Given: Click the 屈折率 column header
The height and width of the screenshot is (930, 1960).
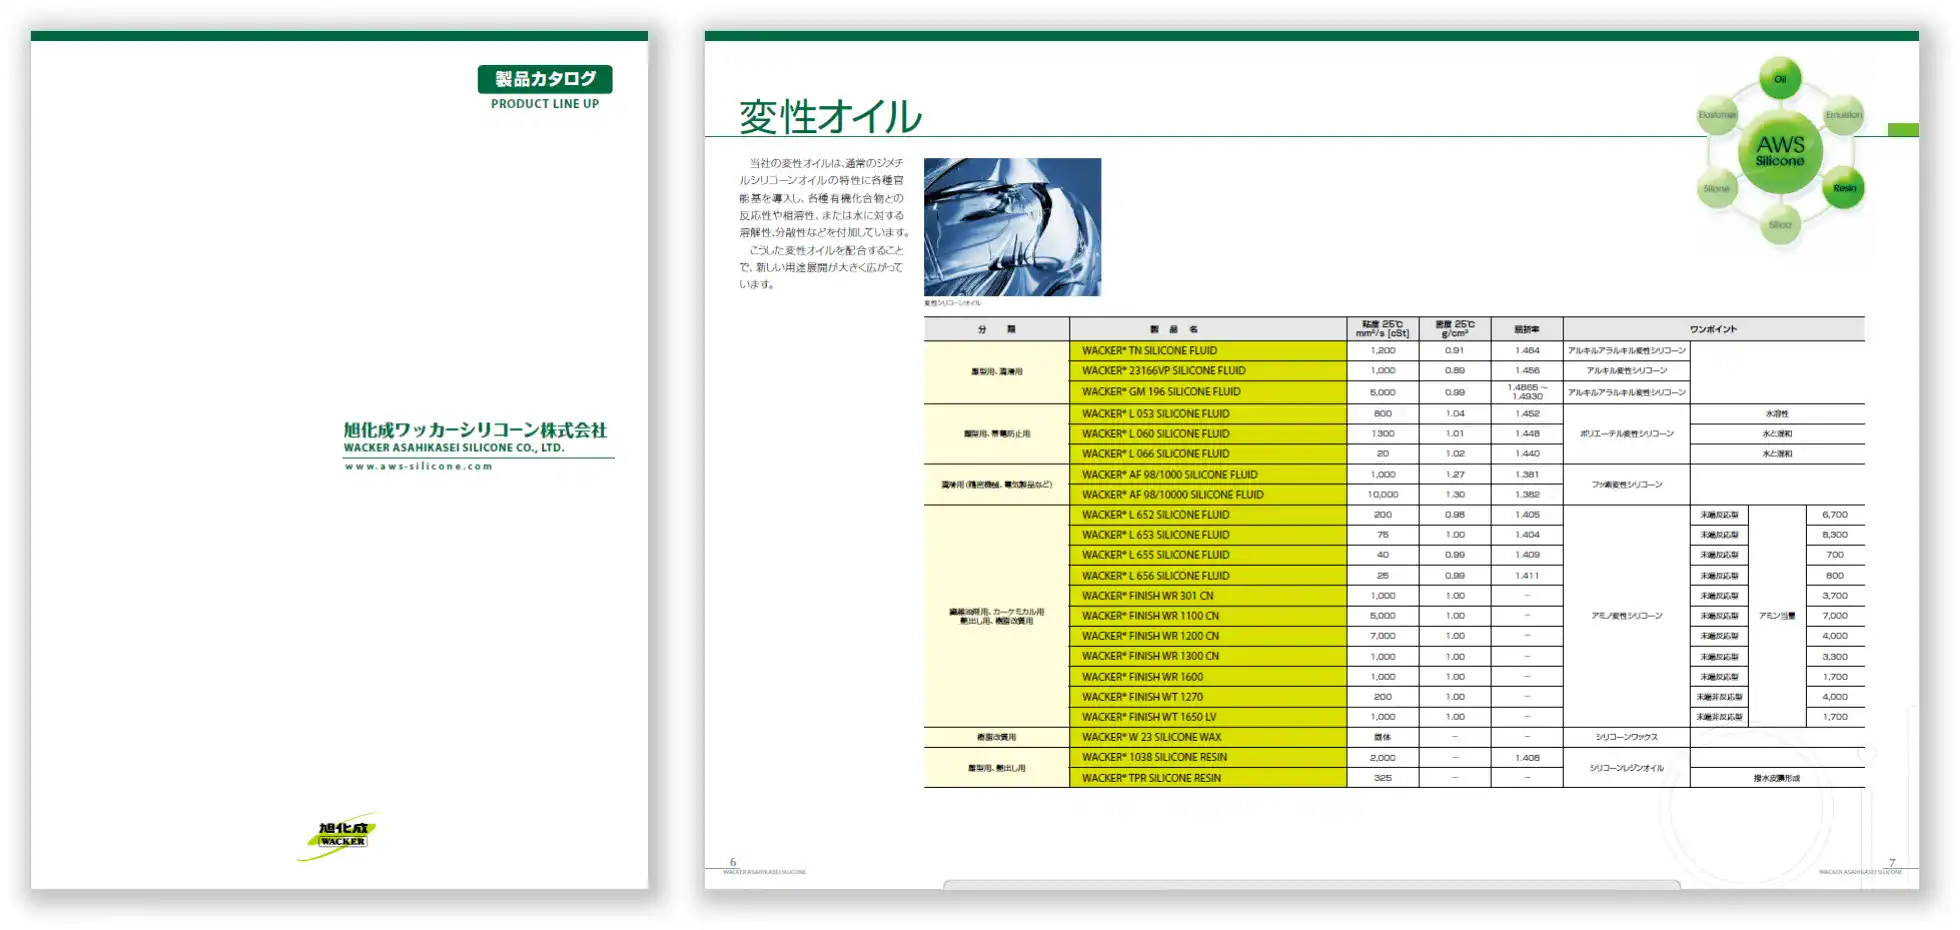Looking at the screenshot, I should (x=1527, y=329).
